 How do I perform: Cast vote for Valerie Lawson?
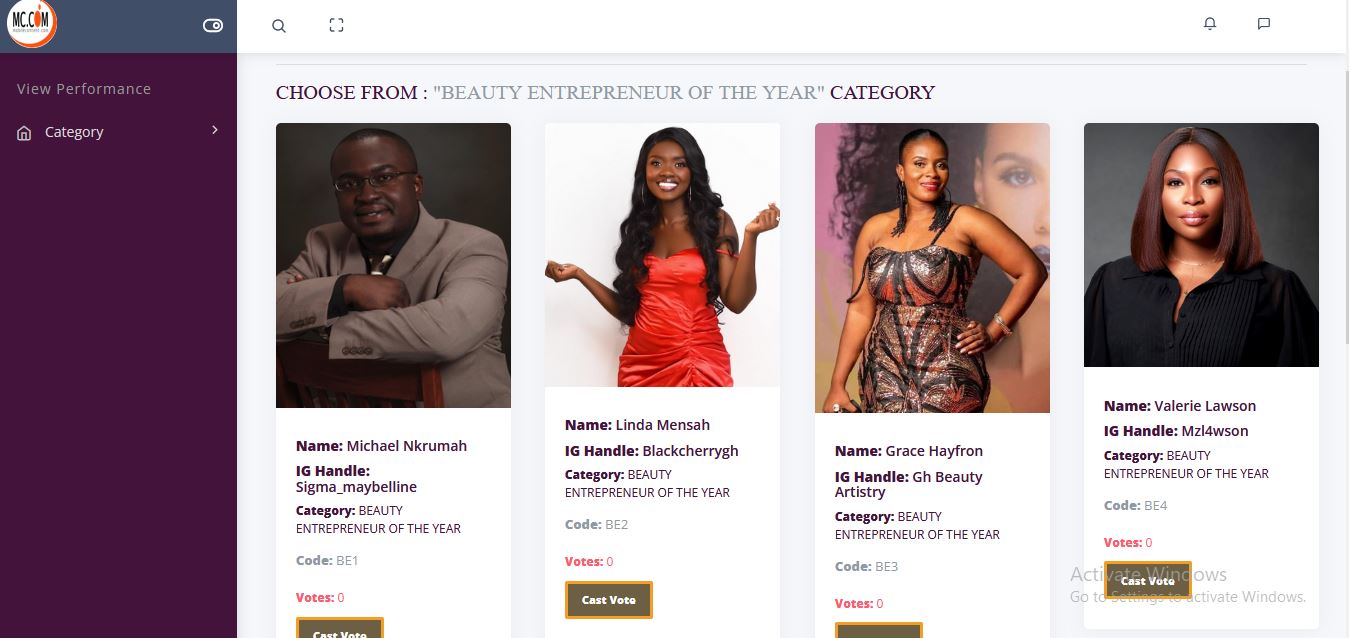(1148, 580)
